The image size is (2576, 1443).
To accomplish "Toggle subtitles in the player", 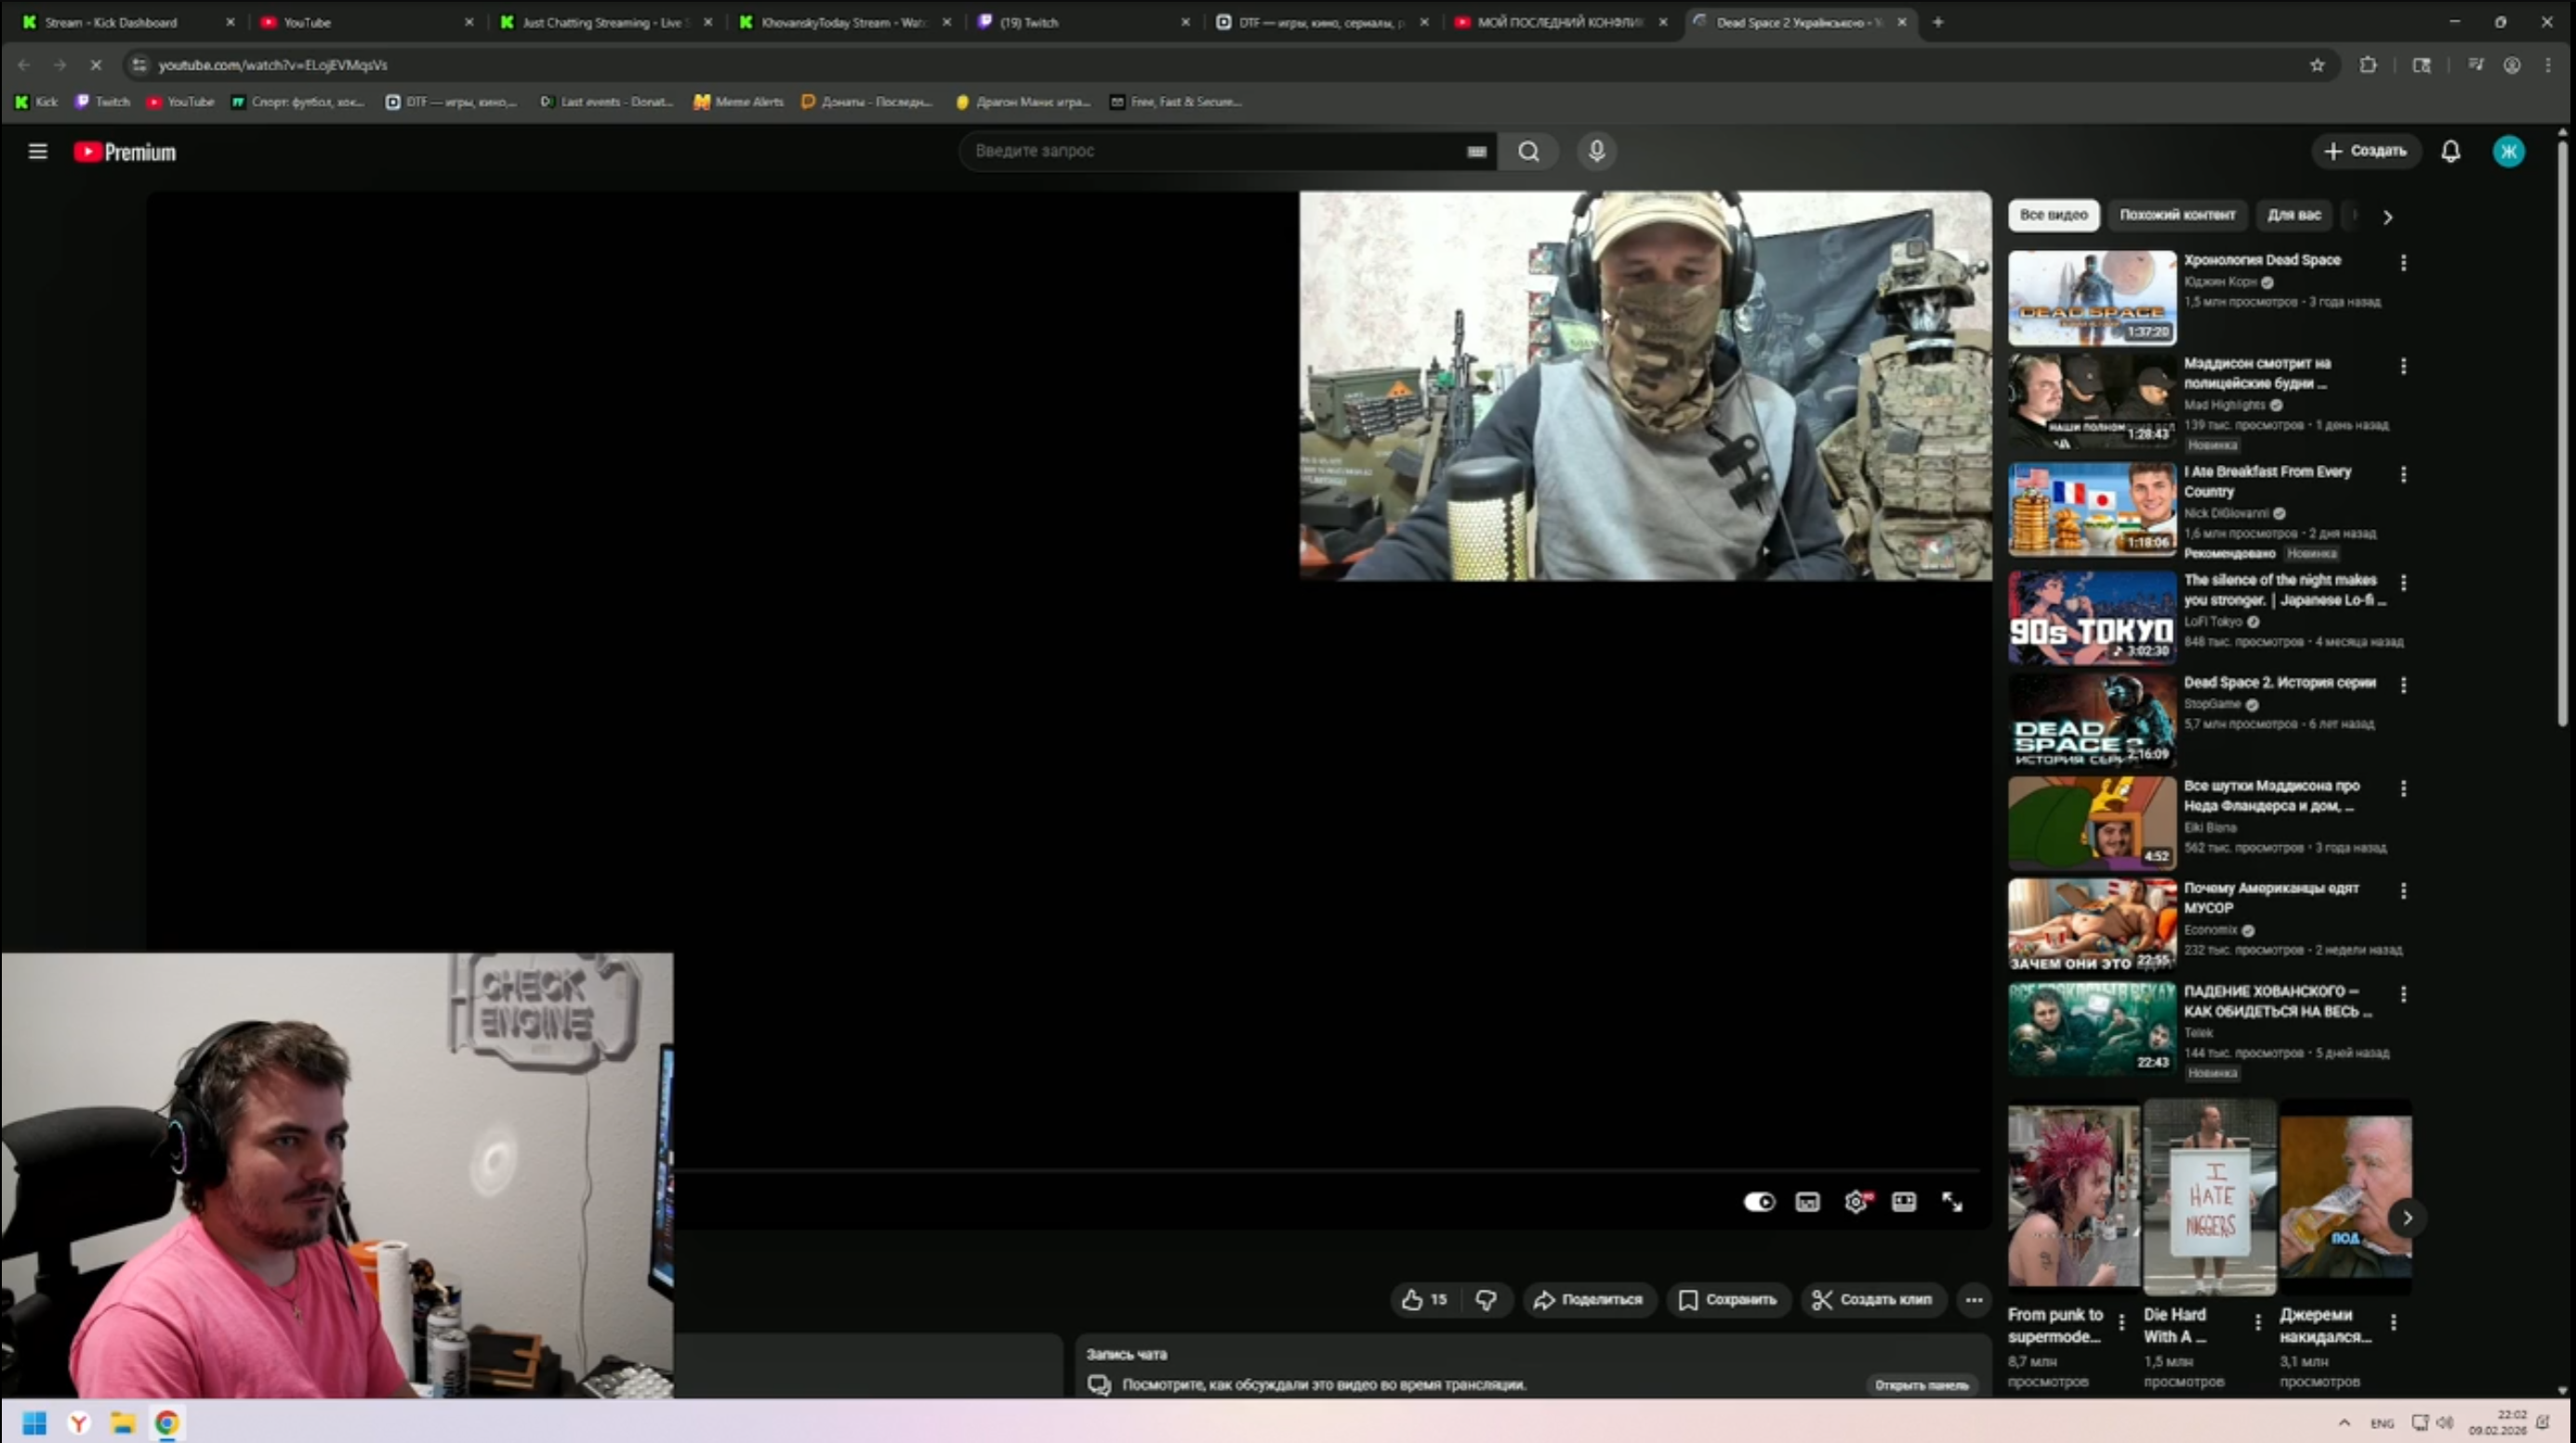I will tap(1807, 1202).
